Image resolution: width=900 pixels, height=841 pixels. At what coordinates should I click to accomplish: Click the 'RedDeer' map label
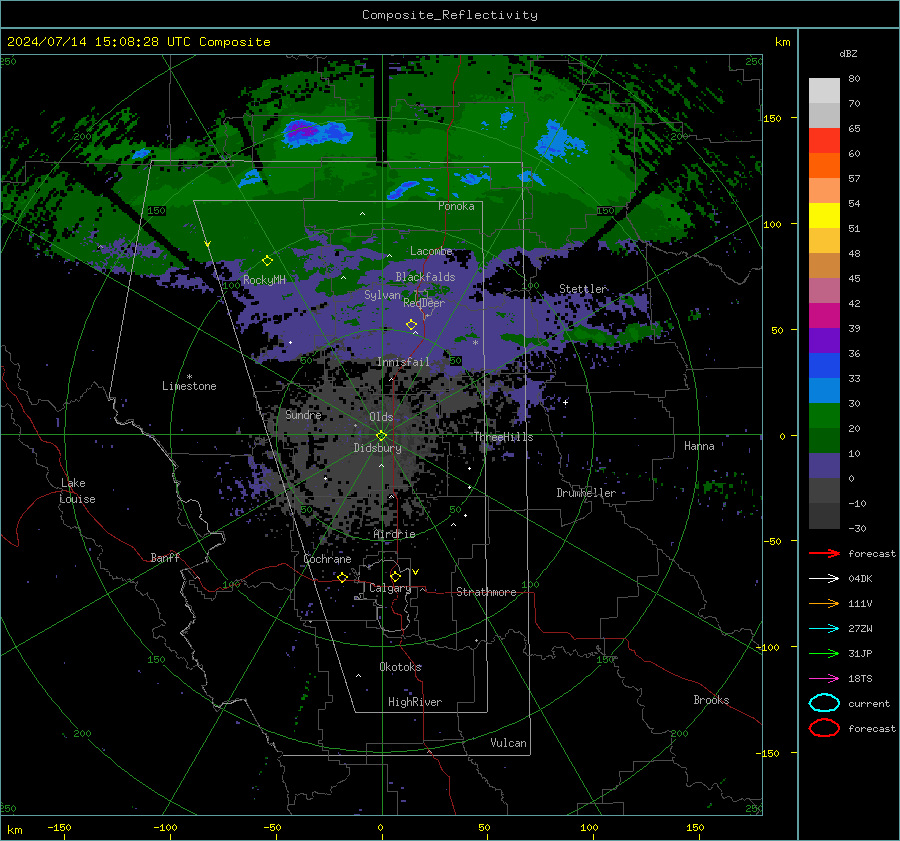click(424, 303)
